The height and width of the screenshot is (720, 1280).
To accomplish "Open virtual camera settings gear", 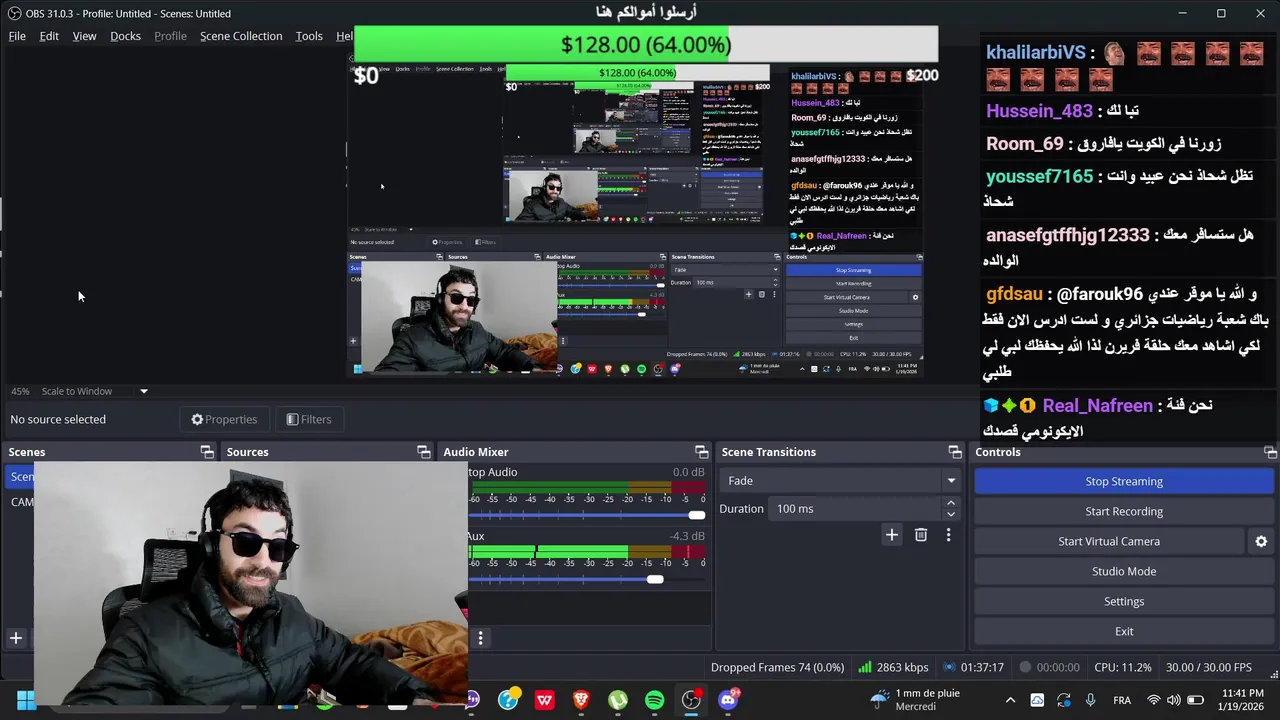I will coord(1261,541).
